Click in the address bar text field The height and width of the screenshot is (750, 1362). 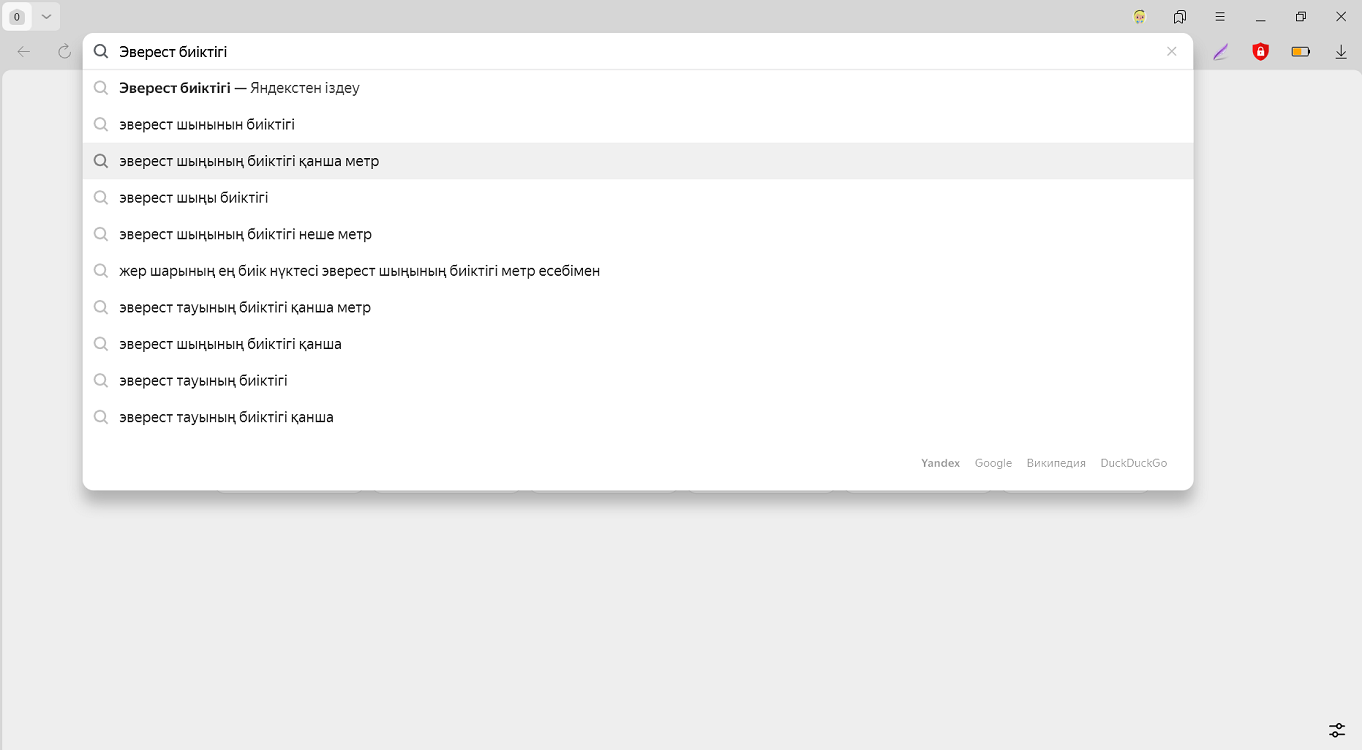pos(600,52)
